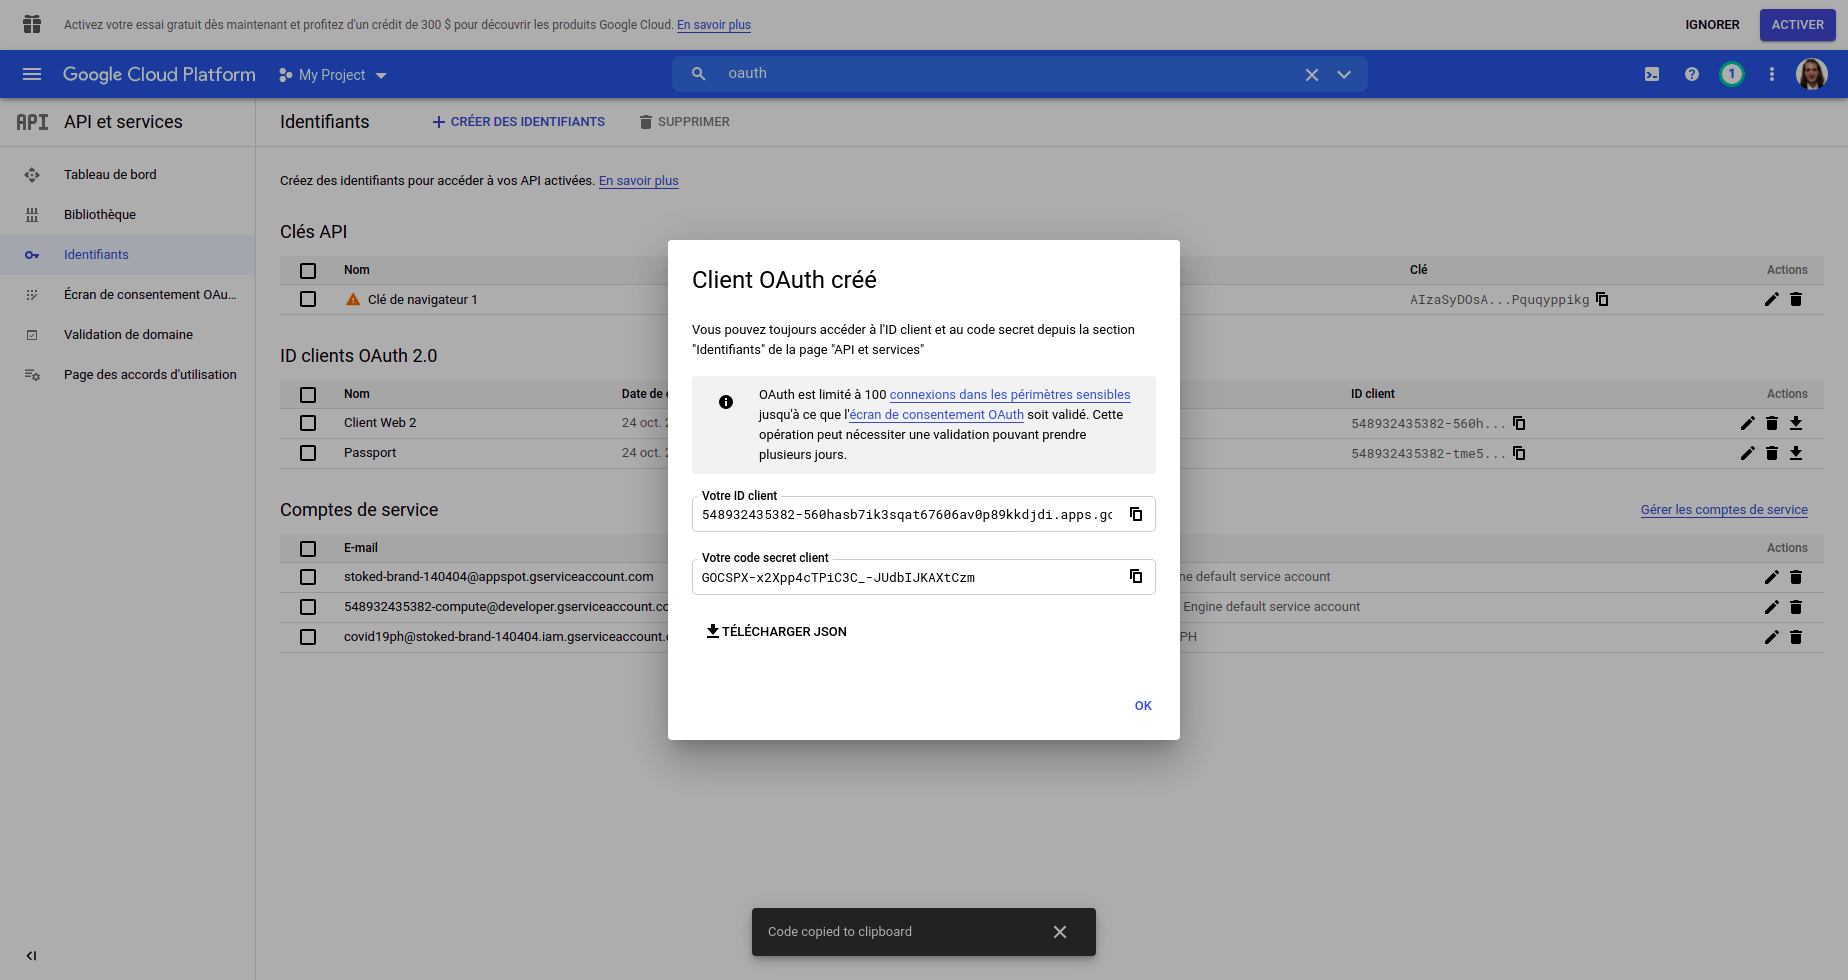Click Créer des identifiants button
Image resolution: width=1848 pixels, height=980 pixels.
[518, 122]
